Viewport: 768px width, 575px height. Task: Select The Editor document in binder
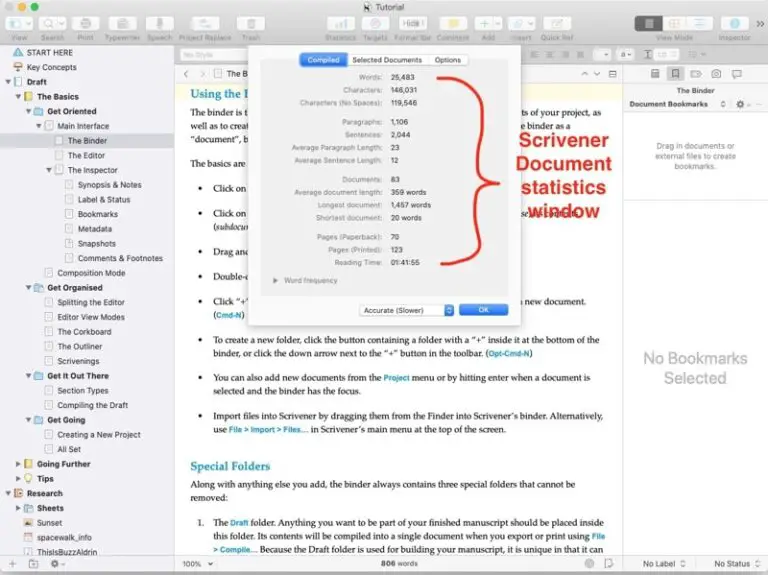(x=86, y=155)
